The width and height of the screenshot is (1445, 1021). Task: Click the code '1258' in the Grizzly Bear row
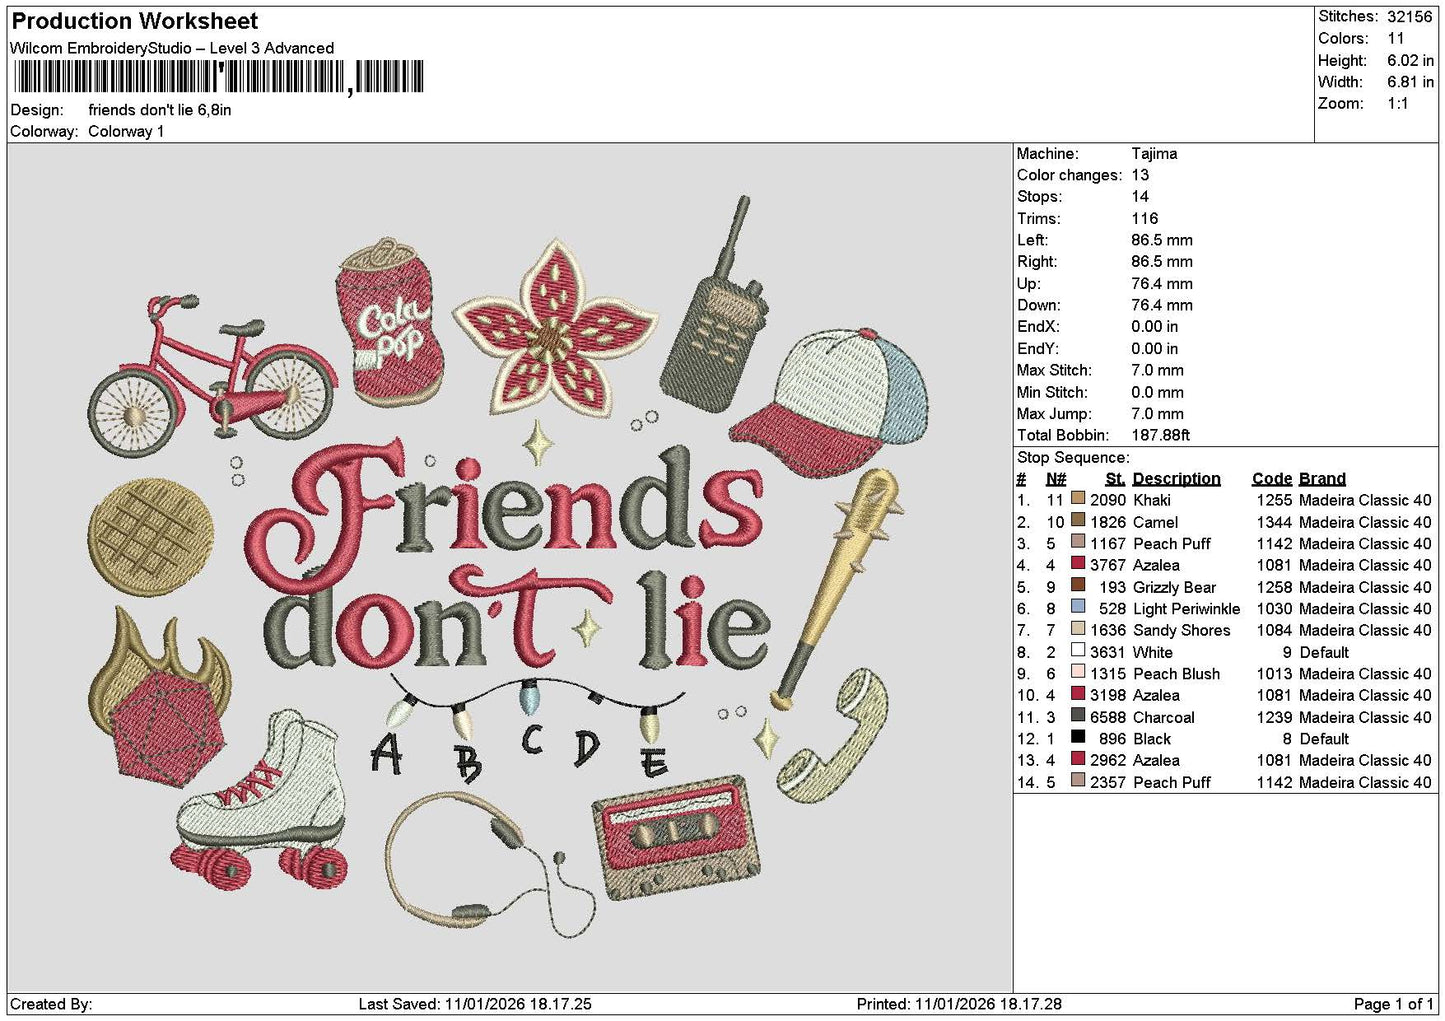(x=1275, y=587)
